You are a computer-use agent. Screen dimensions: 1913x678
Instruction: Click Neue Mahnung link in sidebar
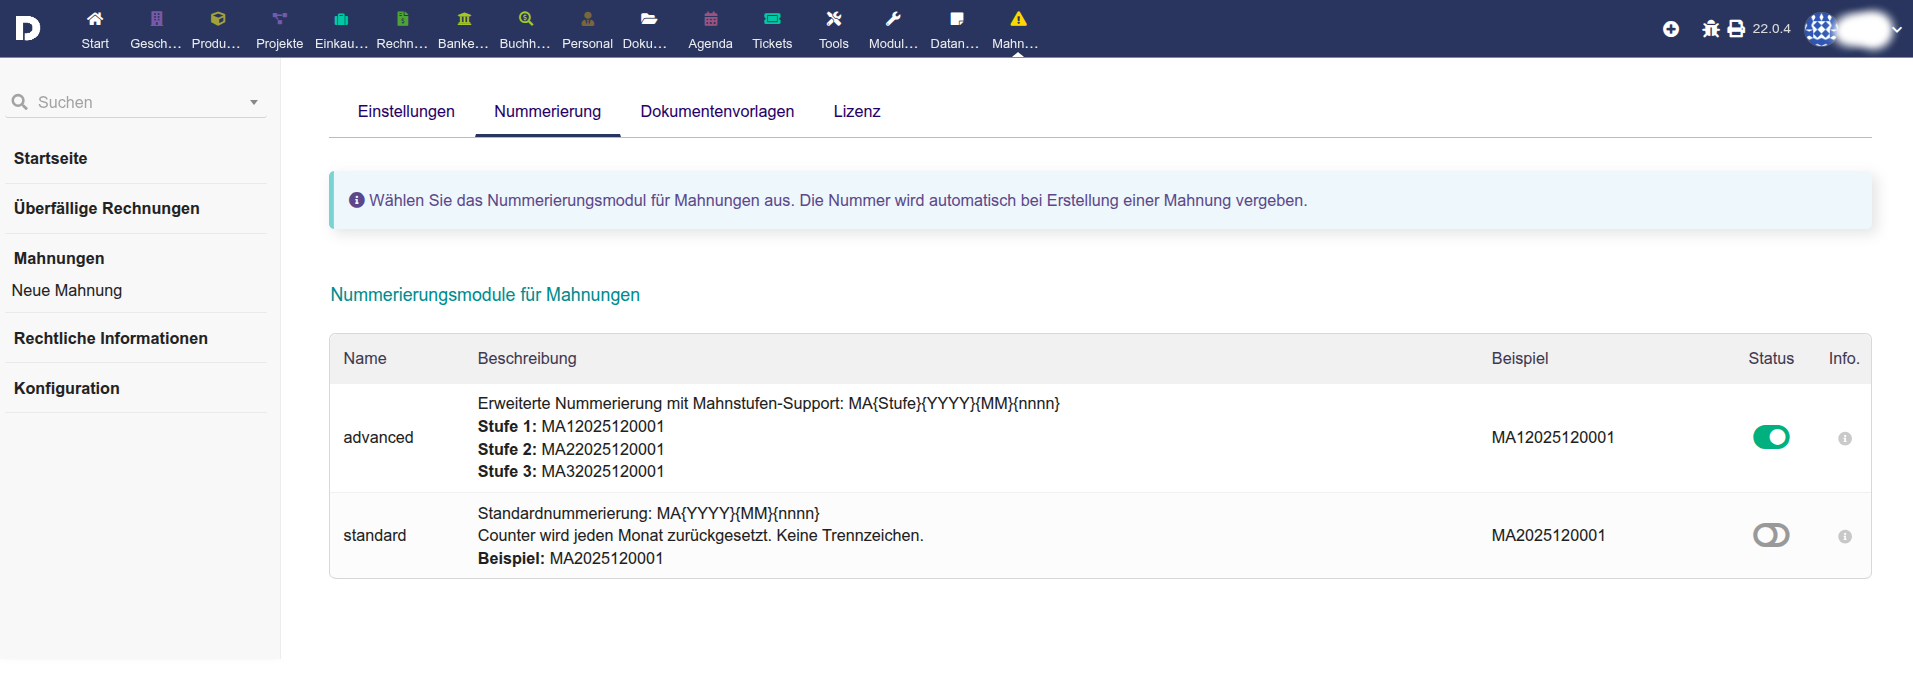(67, 290)
